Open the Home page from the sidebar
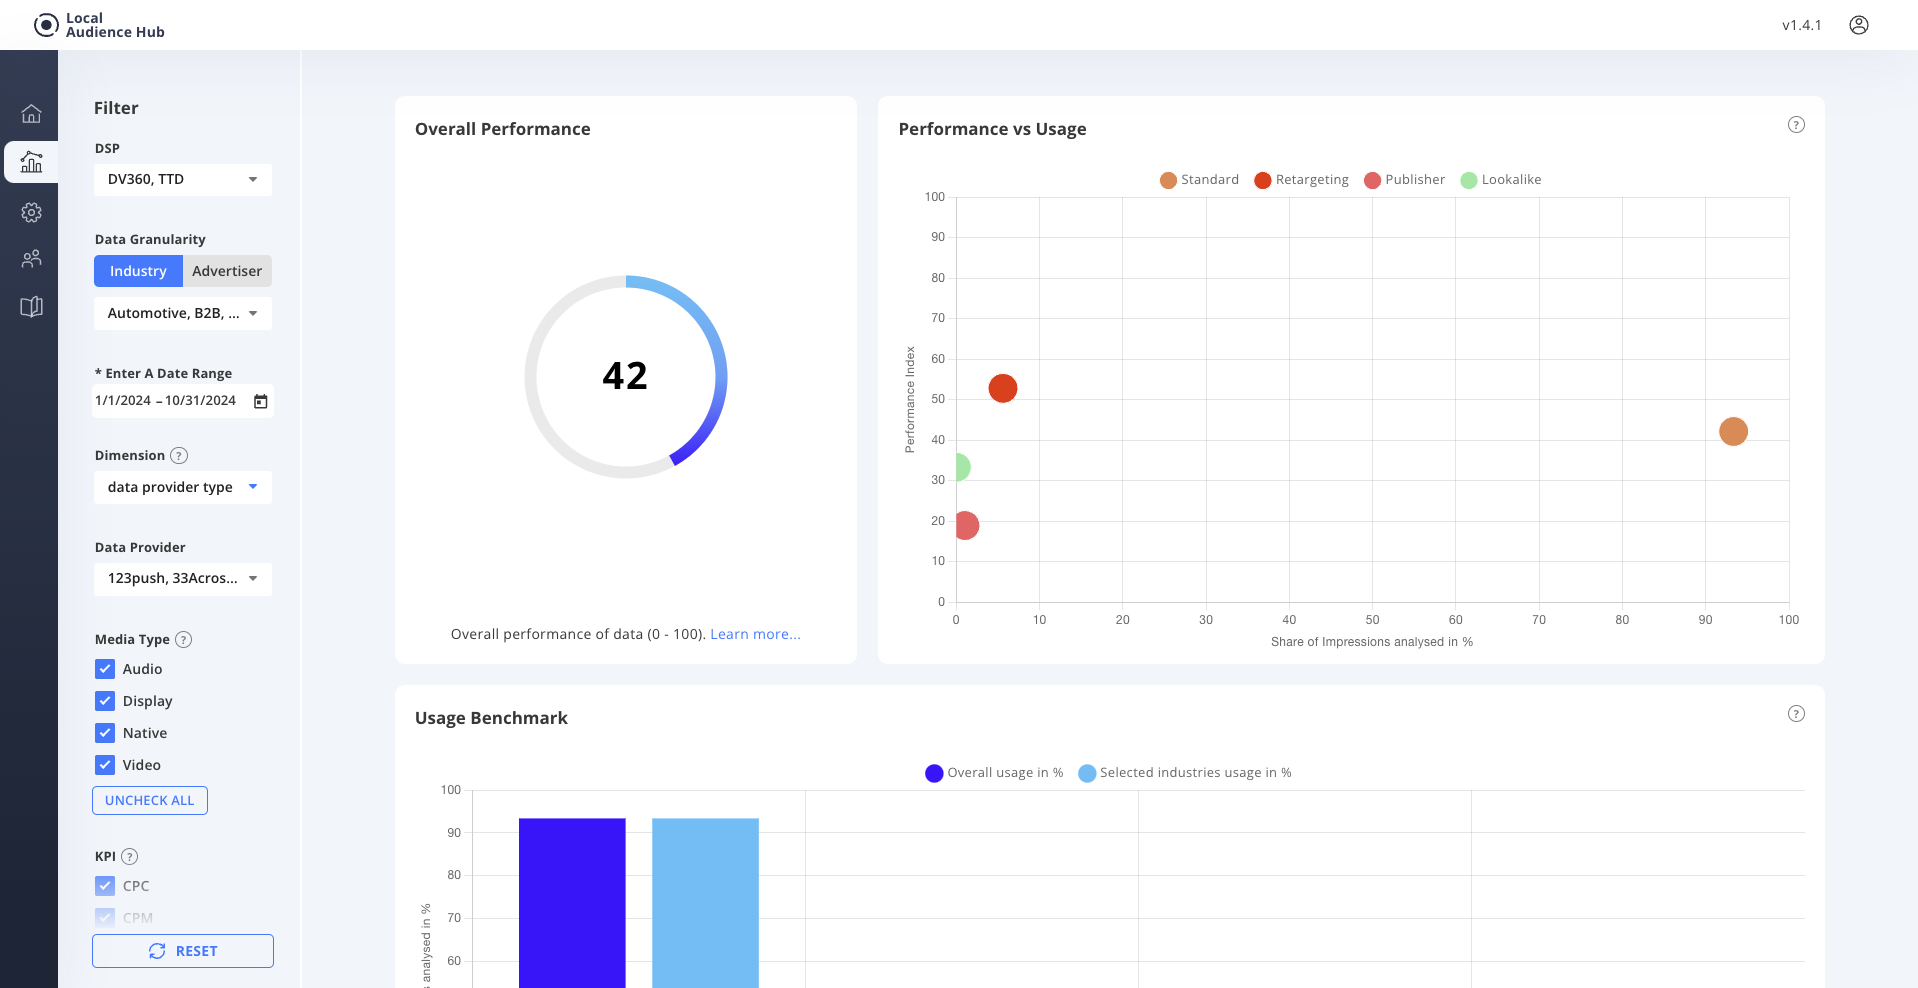This screenshot has width=1918, height=988. [31, 114]
